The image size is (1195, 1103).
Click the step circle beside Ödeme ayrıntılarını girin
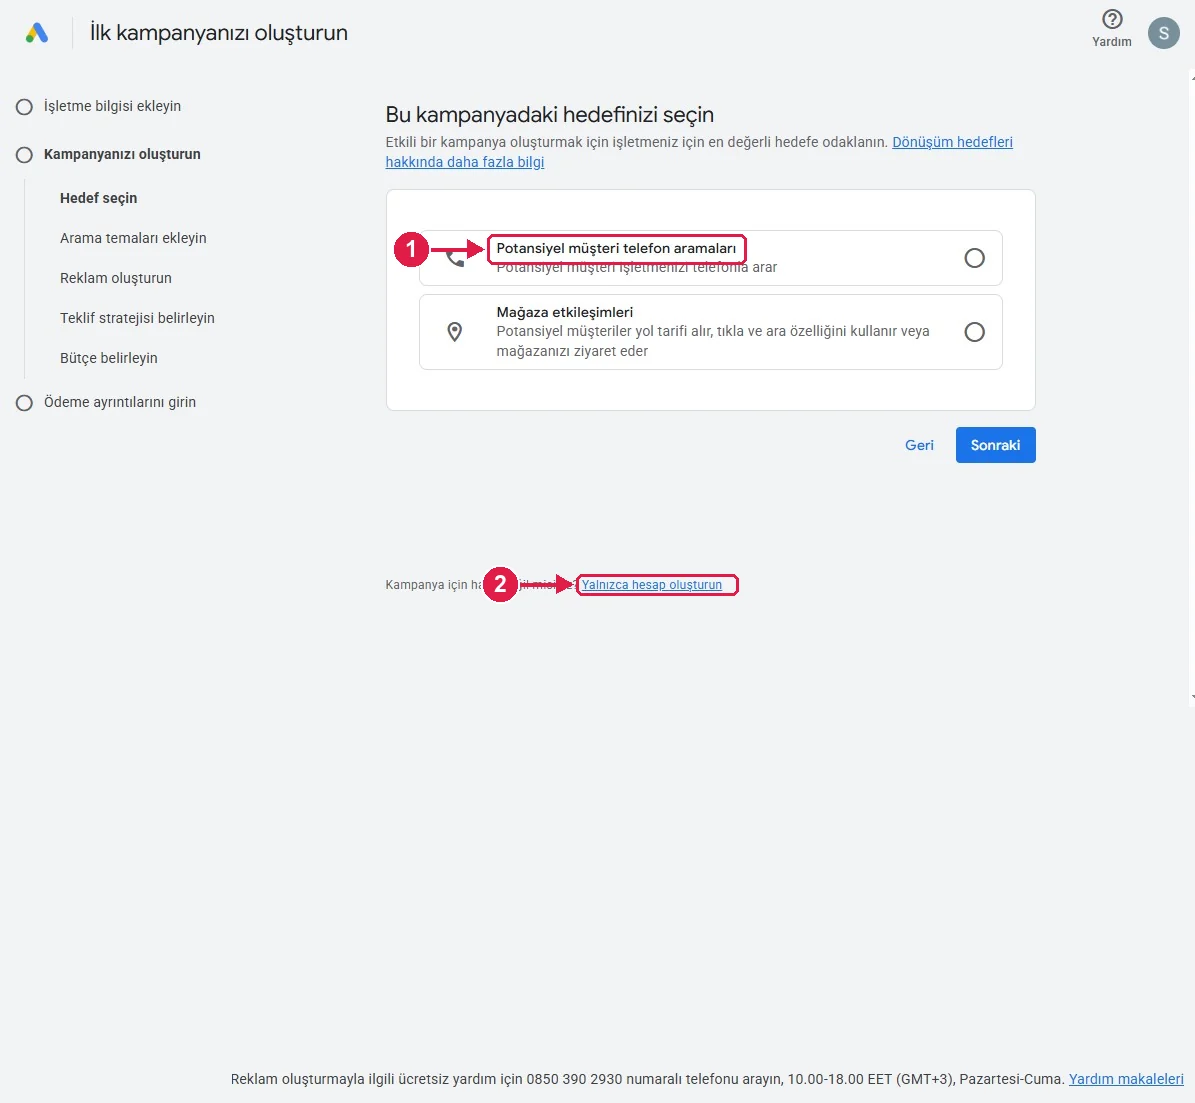pyautogui.click(x=24, y=402)
